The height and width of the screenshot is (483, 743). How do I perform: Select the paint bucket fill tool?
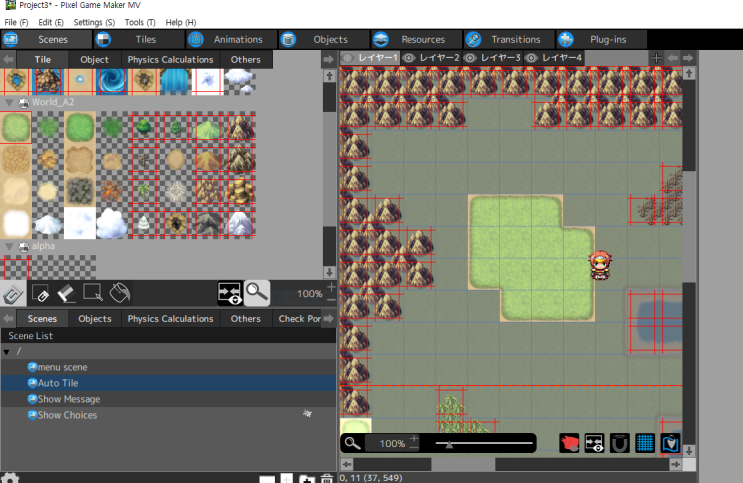tap(119, 293)
